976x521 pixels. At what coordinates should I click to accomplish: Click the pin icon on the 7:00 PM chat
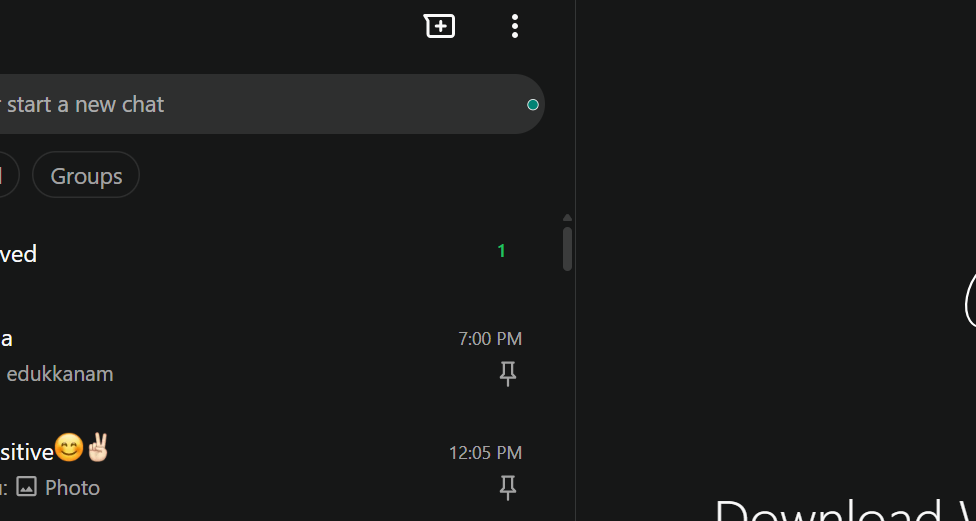pyautogui.click(x=508, y=374)
